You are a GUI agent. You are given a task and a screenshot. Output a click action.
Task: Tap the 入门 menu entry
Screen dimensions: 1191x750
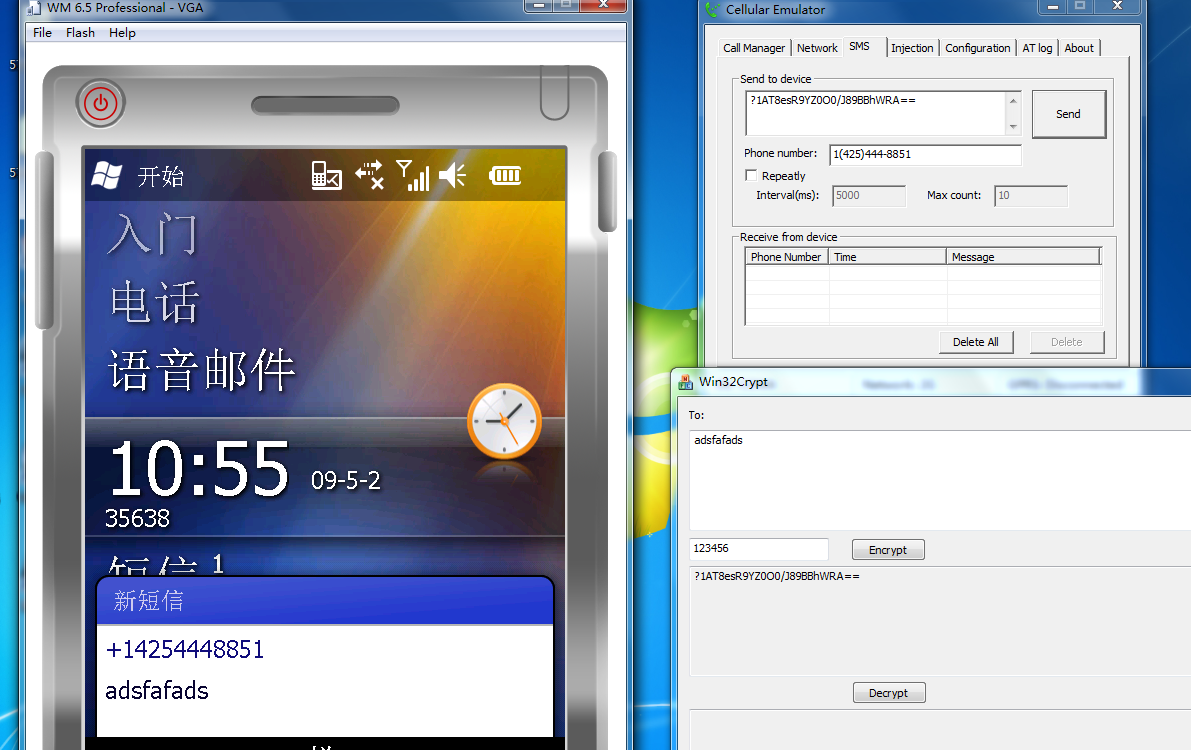(x=153, y=235)
